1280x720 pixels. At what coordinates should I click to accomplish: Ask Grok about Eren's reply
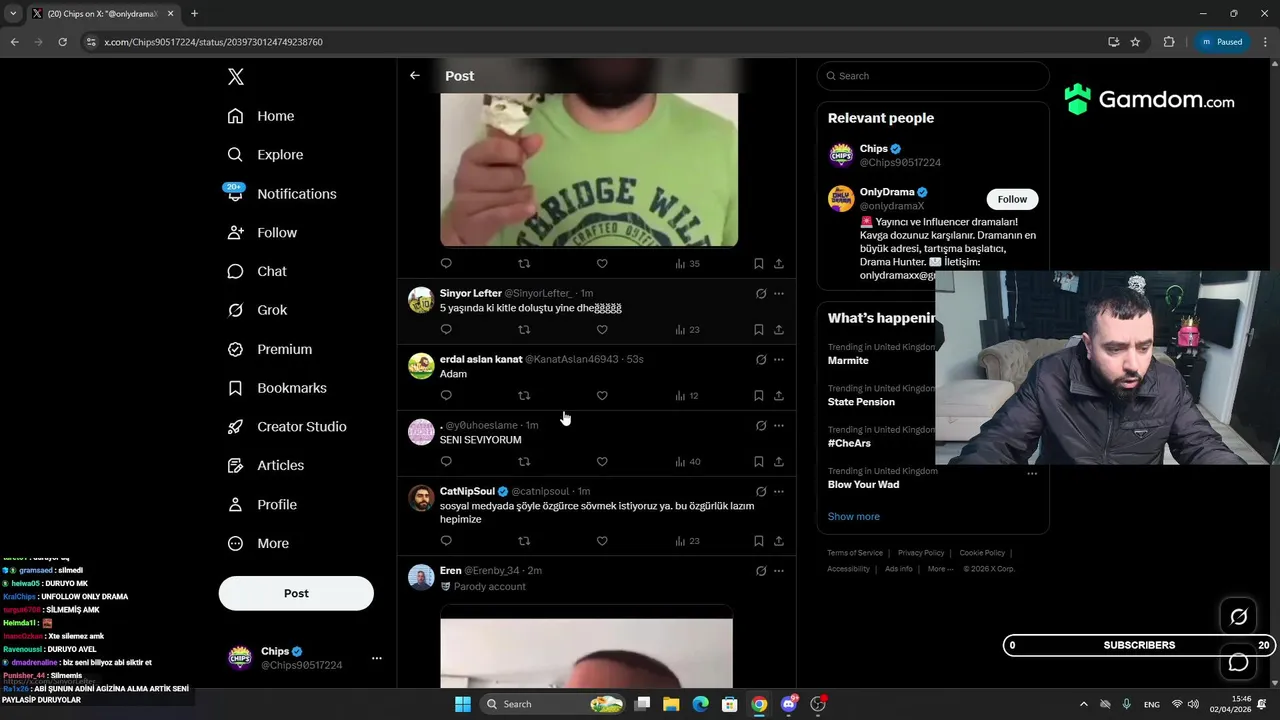coord(761,571)
